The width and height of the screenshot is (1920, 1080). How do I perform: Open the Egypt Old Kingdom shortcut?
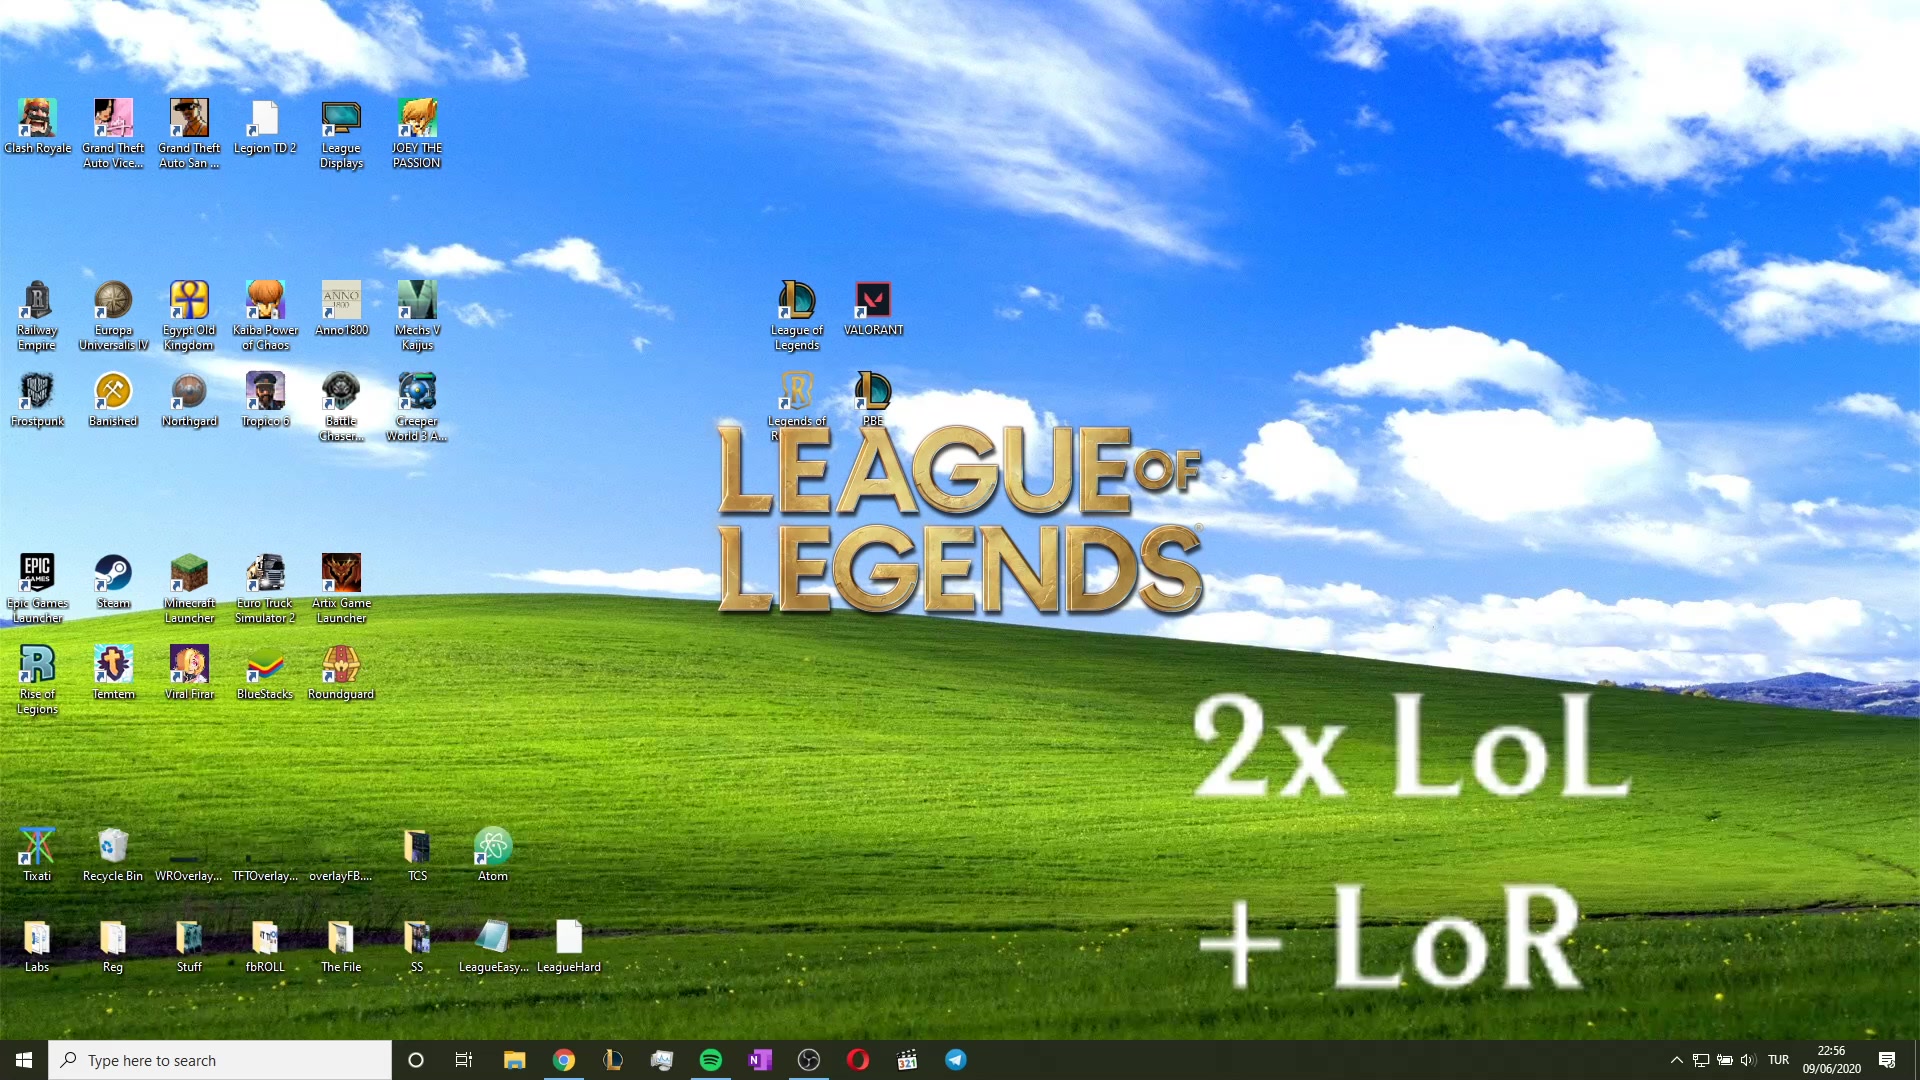coord(189,315)
